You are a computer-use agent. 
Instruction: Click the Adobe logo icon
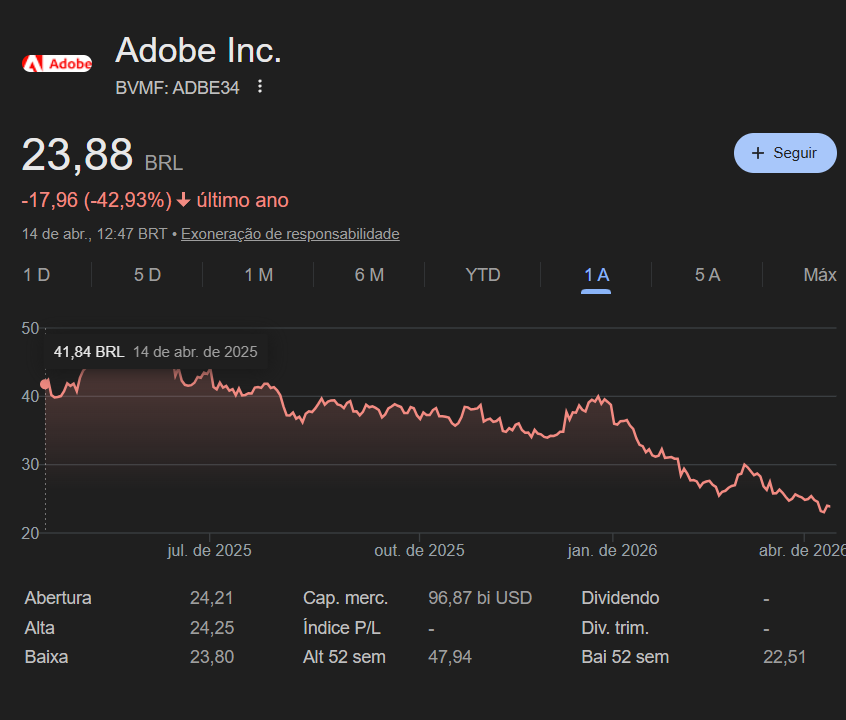tap(57, 64)
